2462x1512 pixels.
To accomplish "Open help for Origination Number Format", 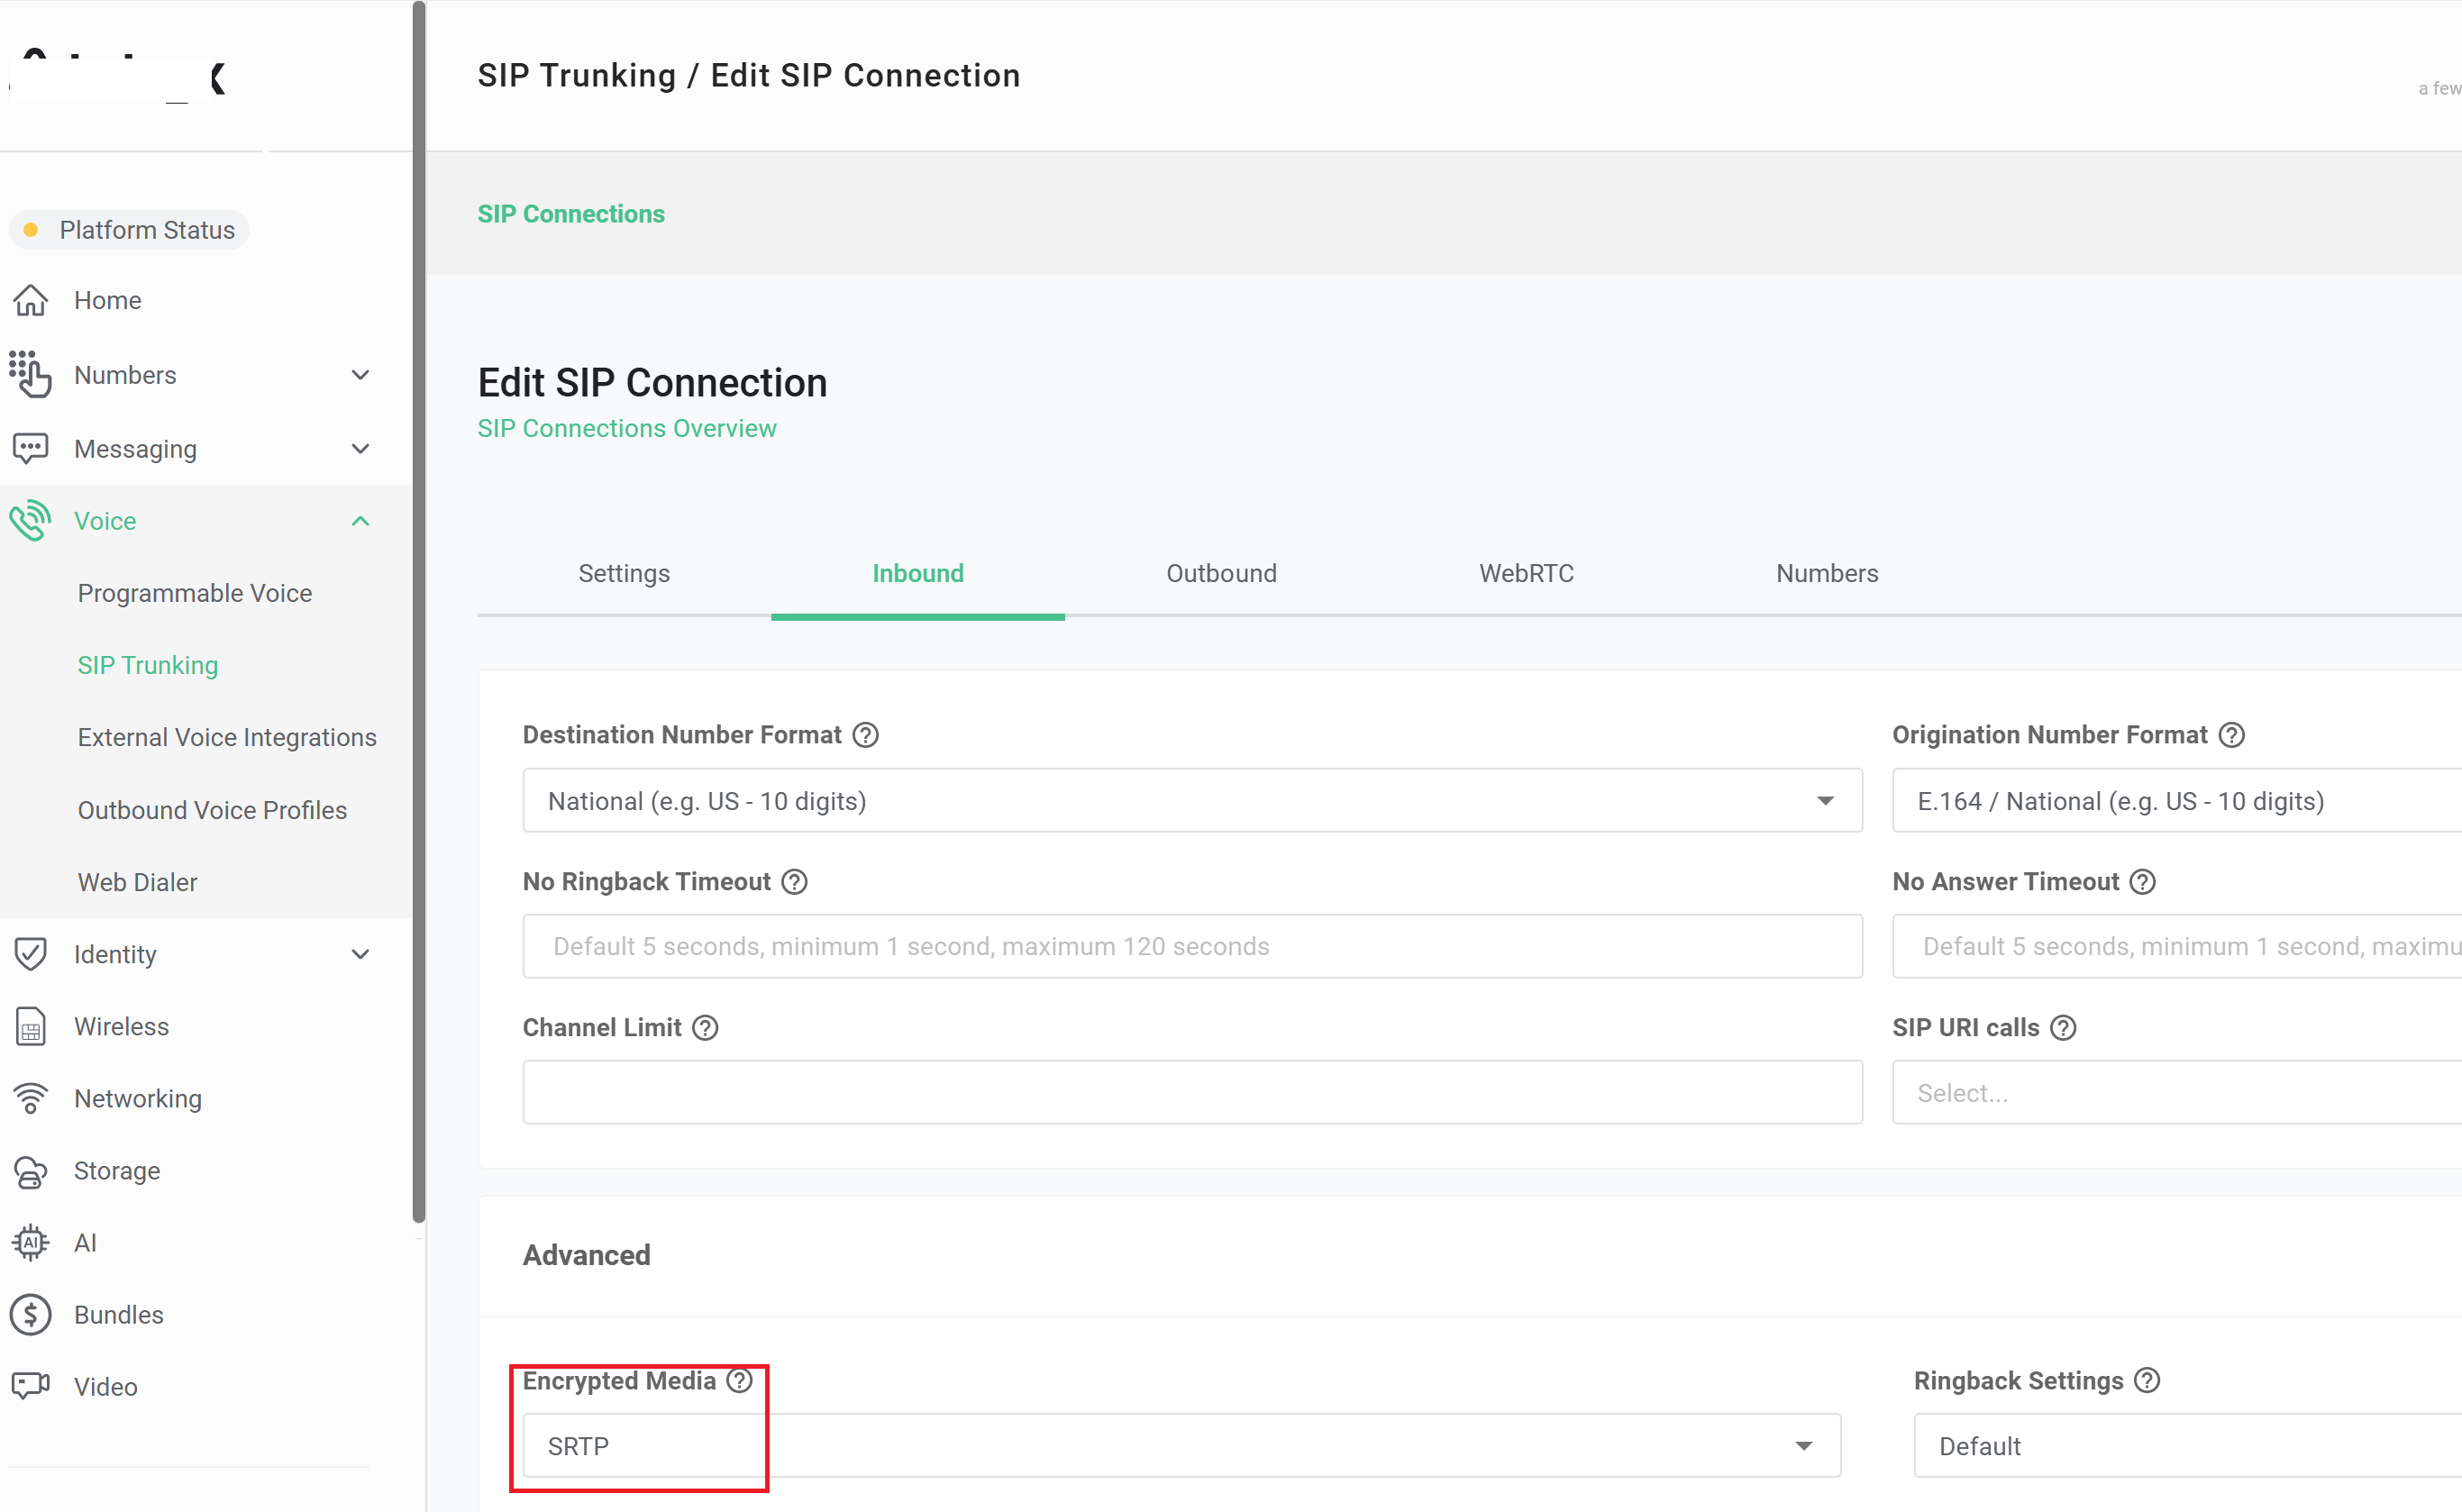I will [2232, 735].
